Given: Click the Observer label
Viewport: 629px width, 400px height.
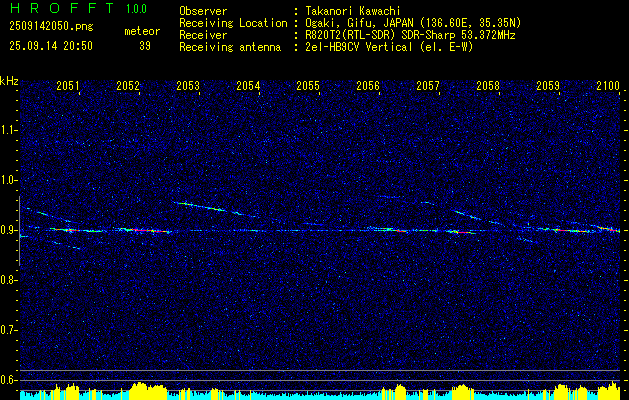Looking at the screenshot, I should pos(203,11).
